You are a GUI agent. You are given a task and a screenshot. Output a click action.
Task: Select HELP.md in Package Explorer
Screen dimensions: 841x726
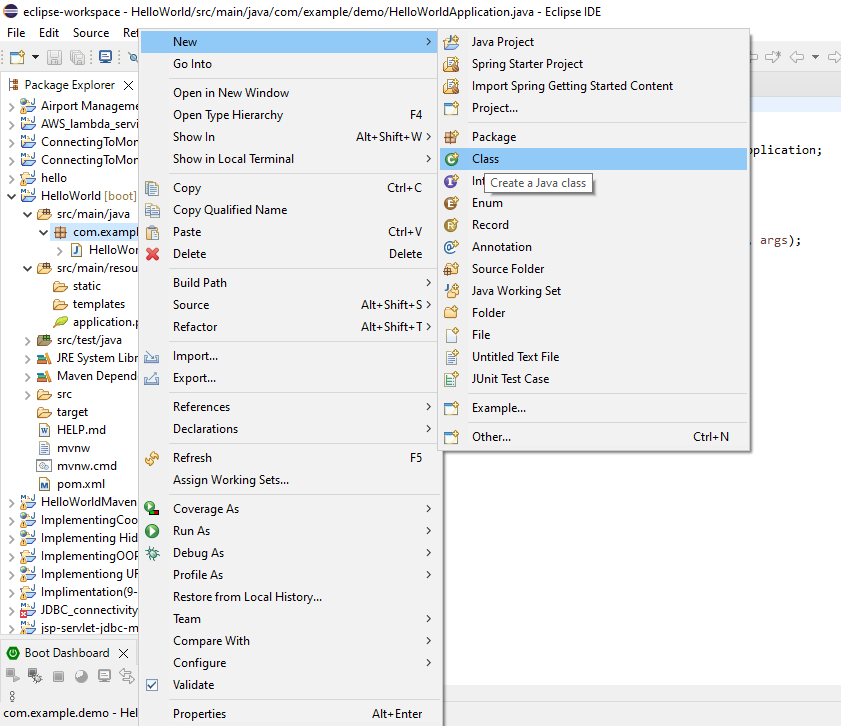pos(81,429)
